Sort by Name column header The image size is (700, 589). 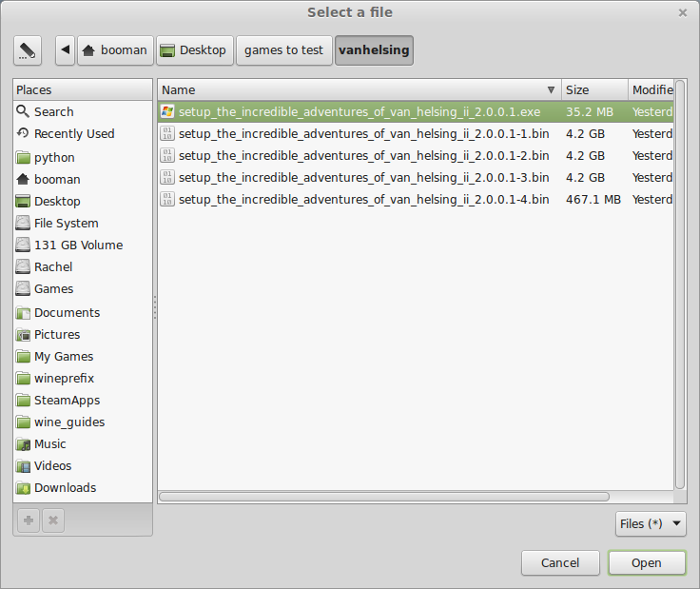[360, 90]
